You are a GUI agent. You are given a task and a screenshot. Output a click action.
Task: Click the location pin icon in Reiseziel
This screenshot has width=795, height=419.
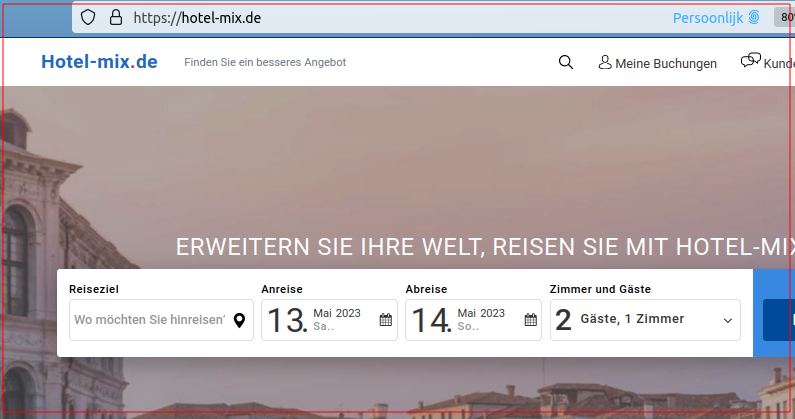[x=239, y=321]
